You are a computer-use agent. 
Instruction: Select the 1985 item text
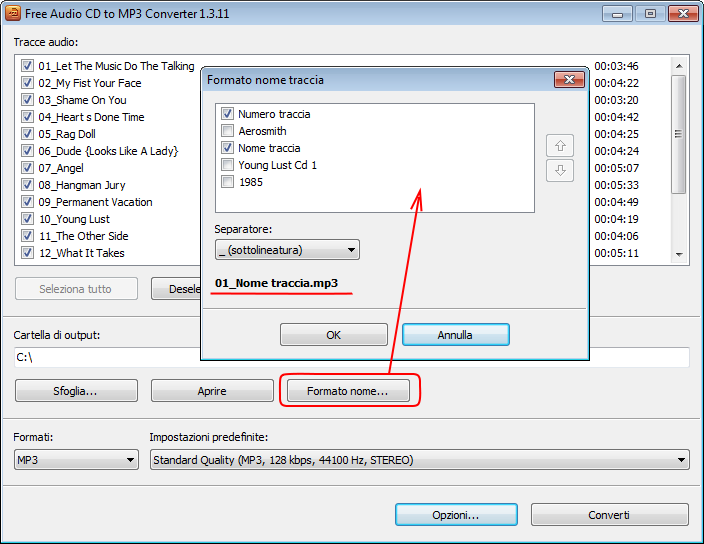(x=251, y=182)
